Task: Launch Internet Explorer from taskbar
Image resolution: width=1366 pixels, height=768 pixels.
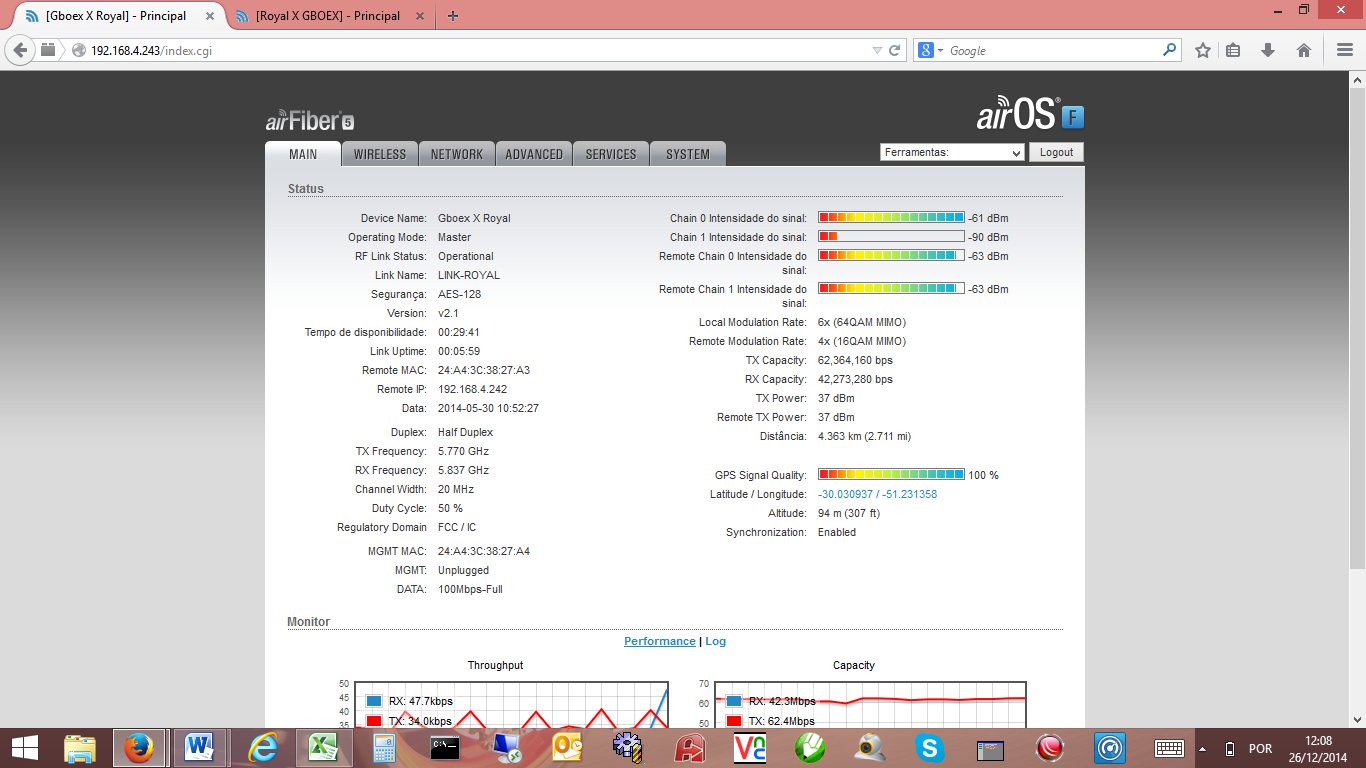Action: (x=263, y=748)
